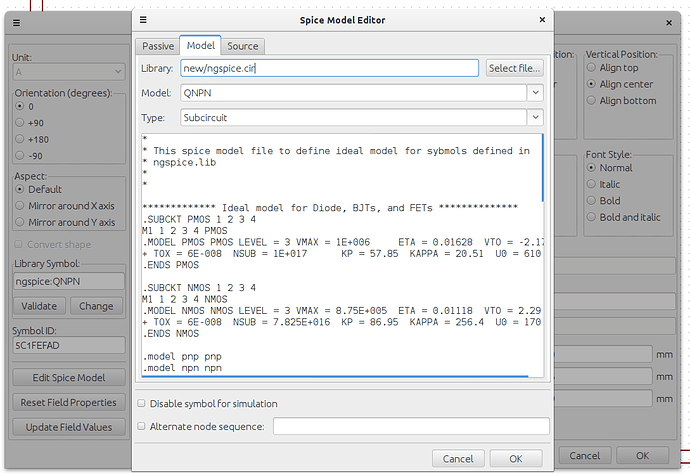Screen dimensions: 690x474
Task: Select Align bottom vertical position
Action: click(x=591, y=100)
